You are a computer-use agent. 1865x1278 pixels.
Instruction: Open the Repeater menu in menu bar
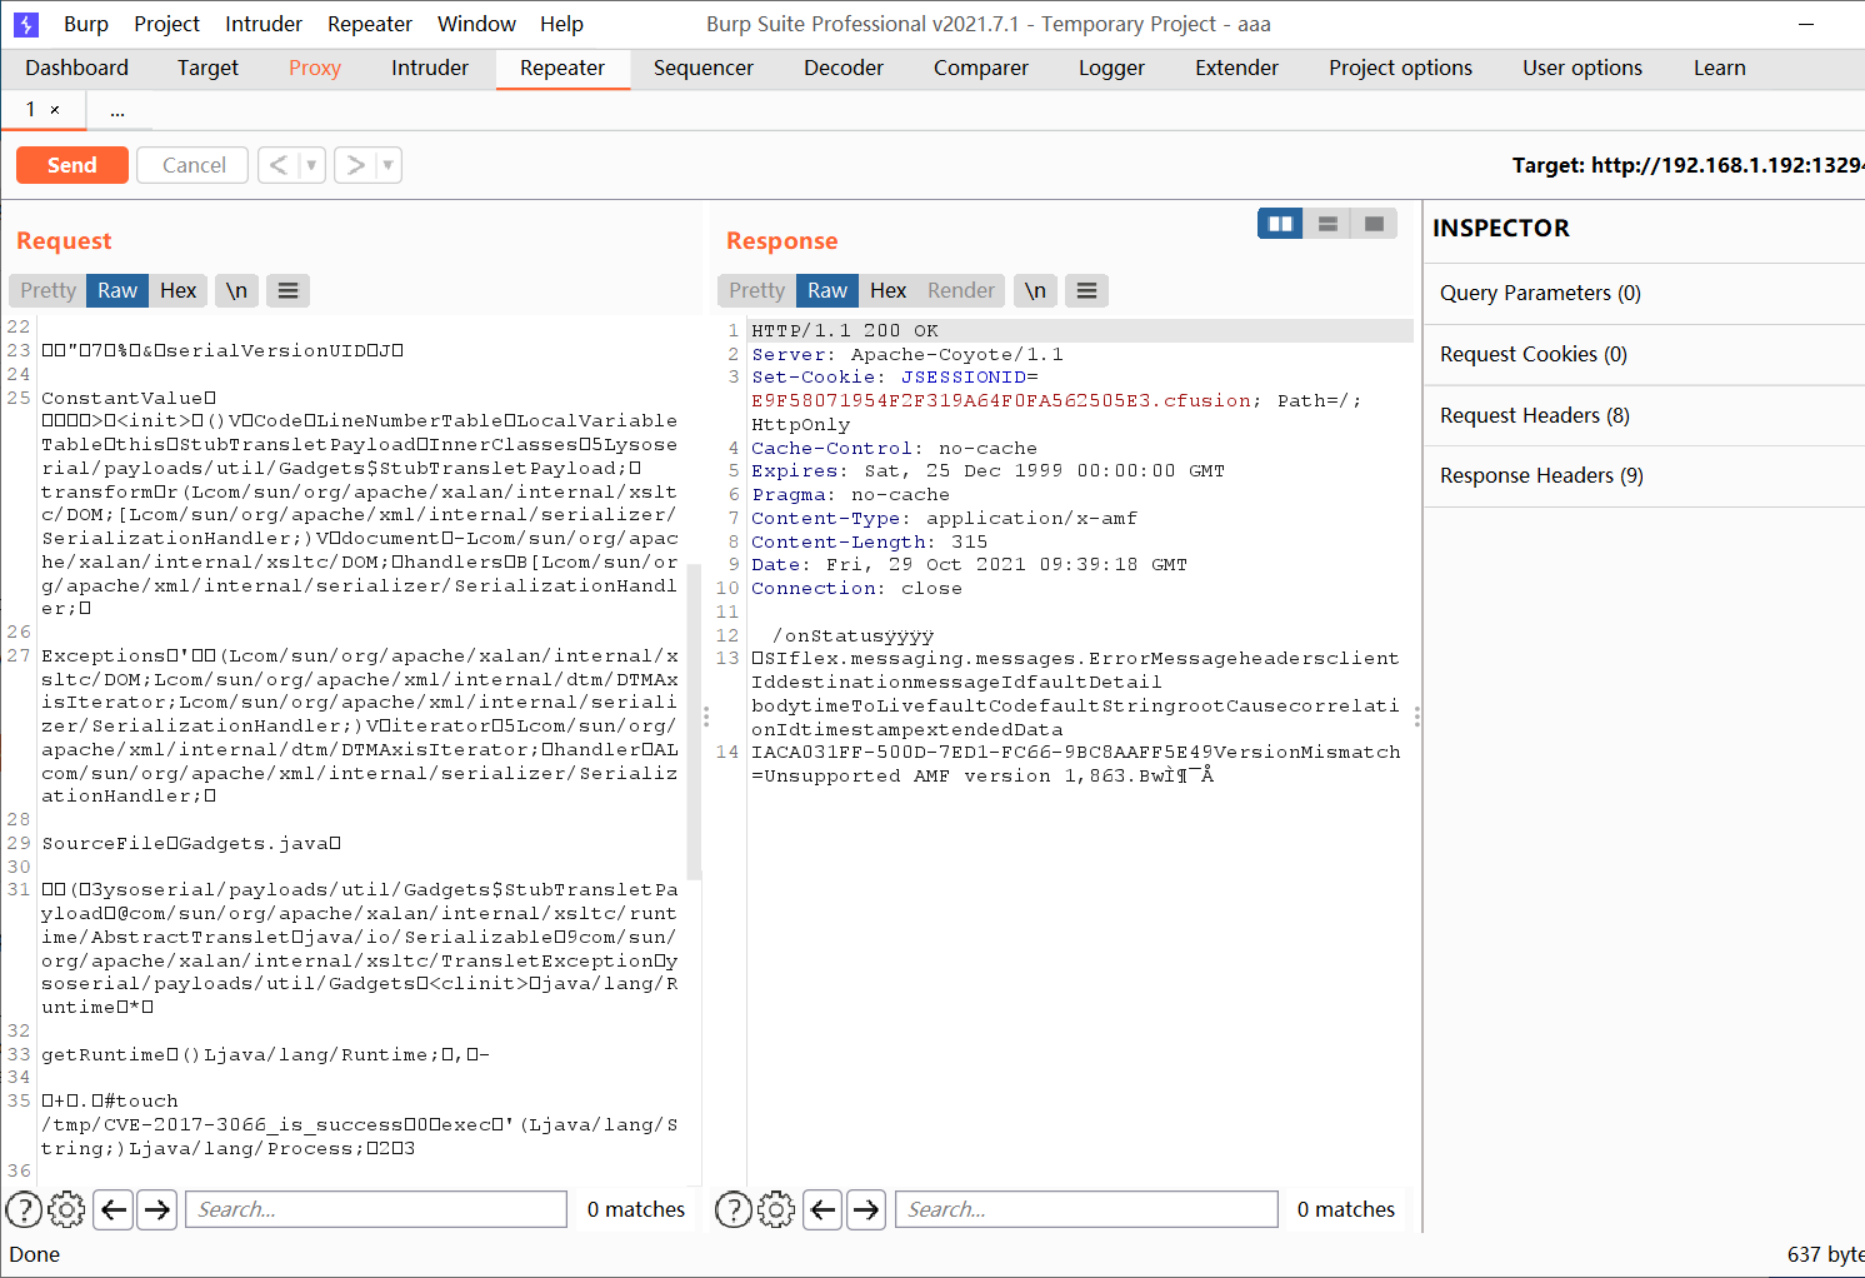(x=370, y=24)
